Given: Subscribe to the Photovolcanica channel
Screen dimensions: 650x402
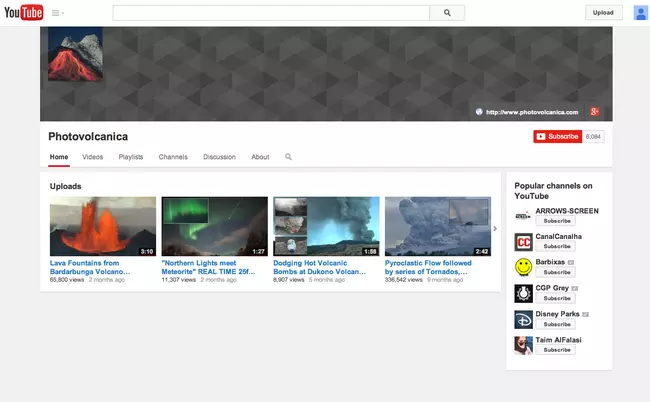Looking at the screenshot, I should click(x=557, y=136).
